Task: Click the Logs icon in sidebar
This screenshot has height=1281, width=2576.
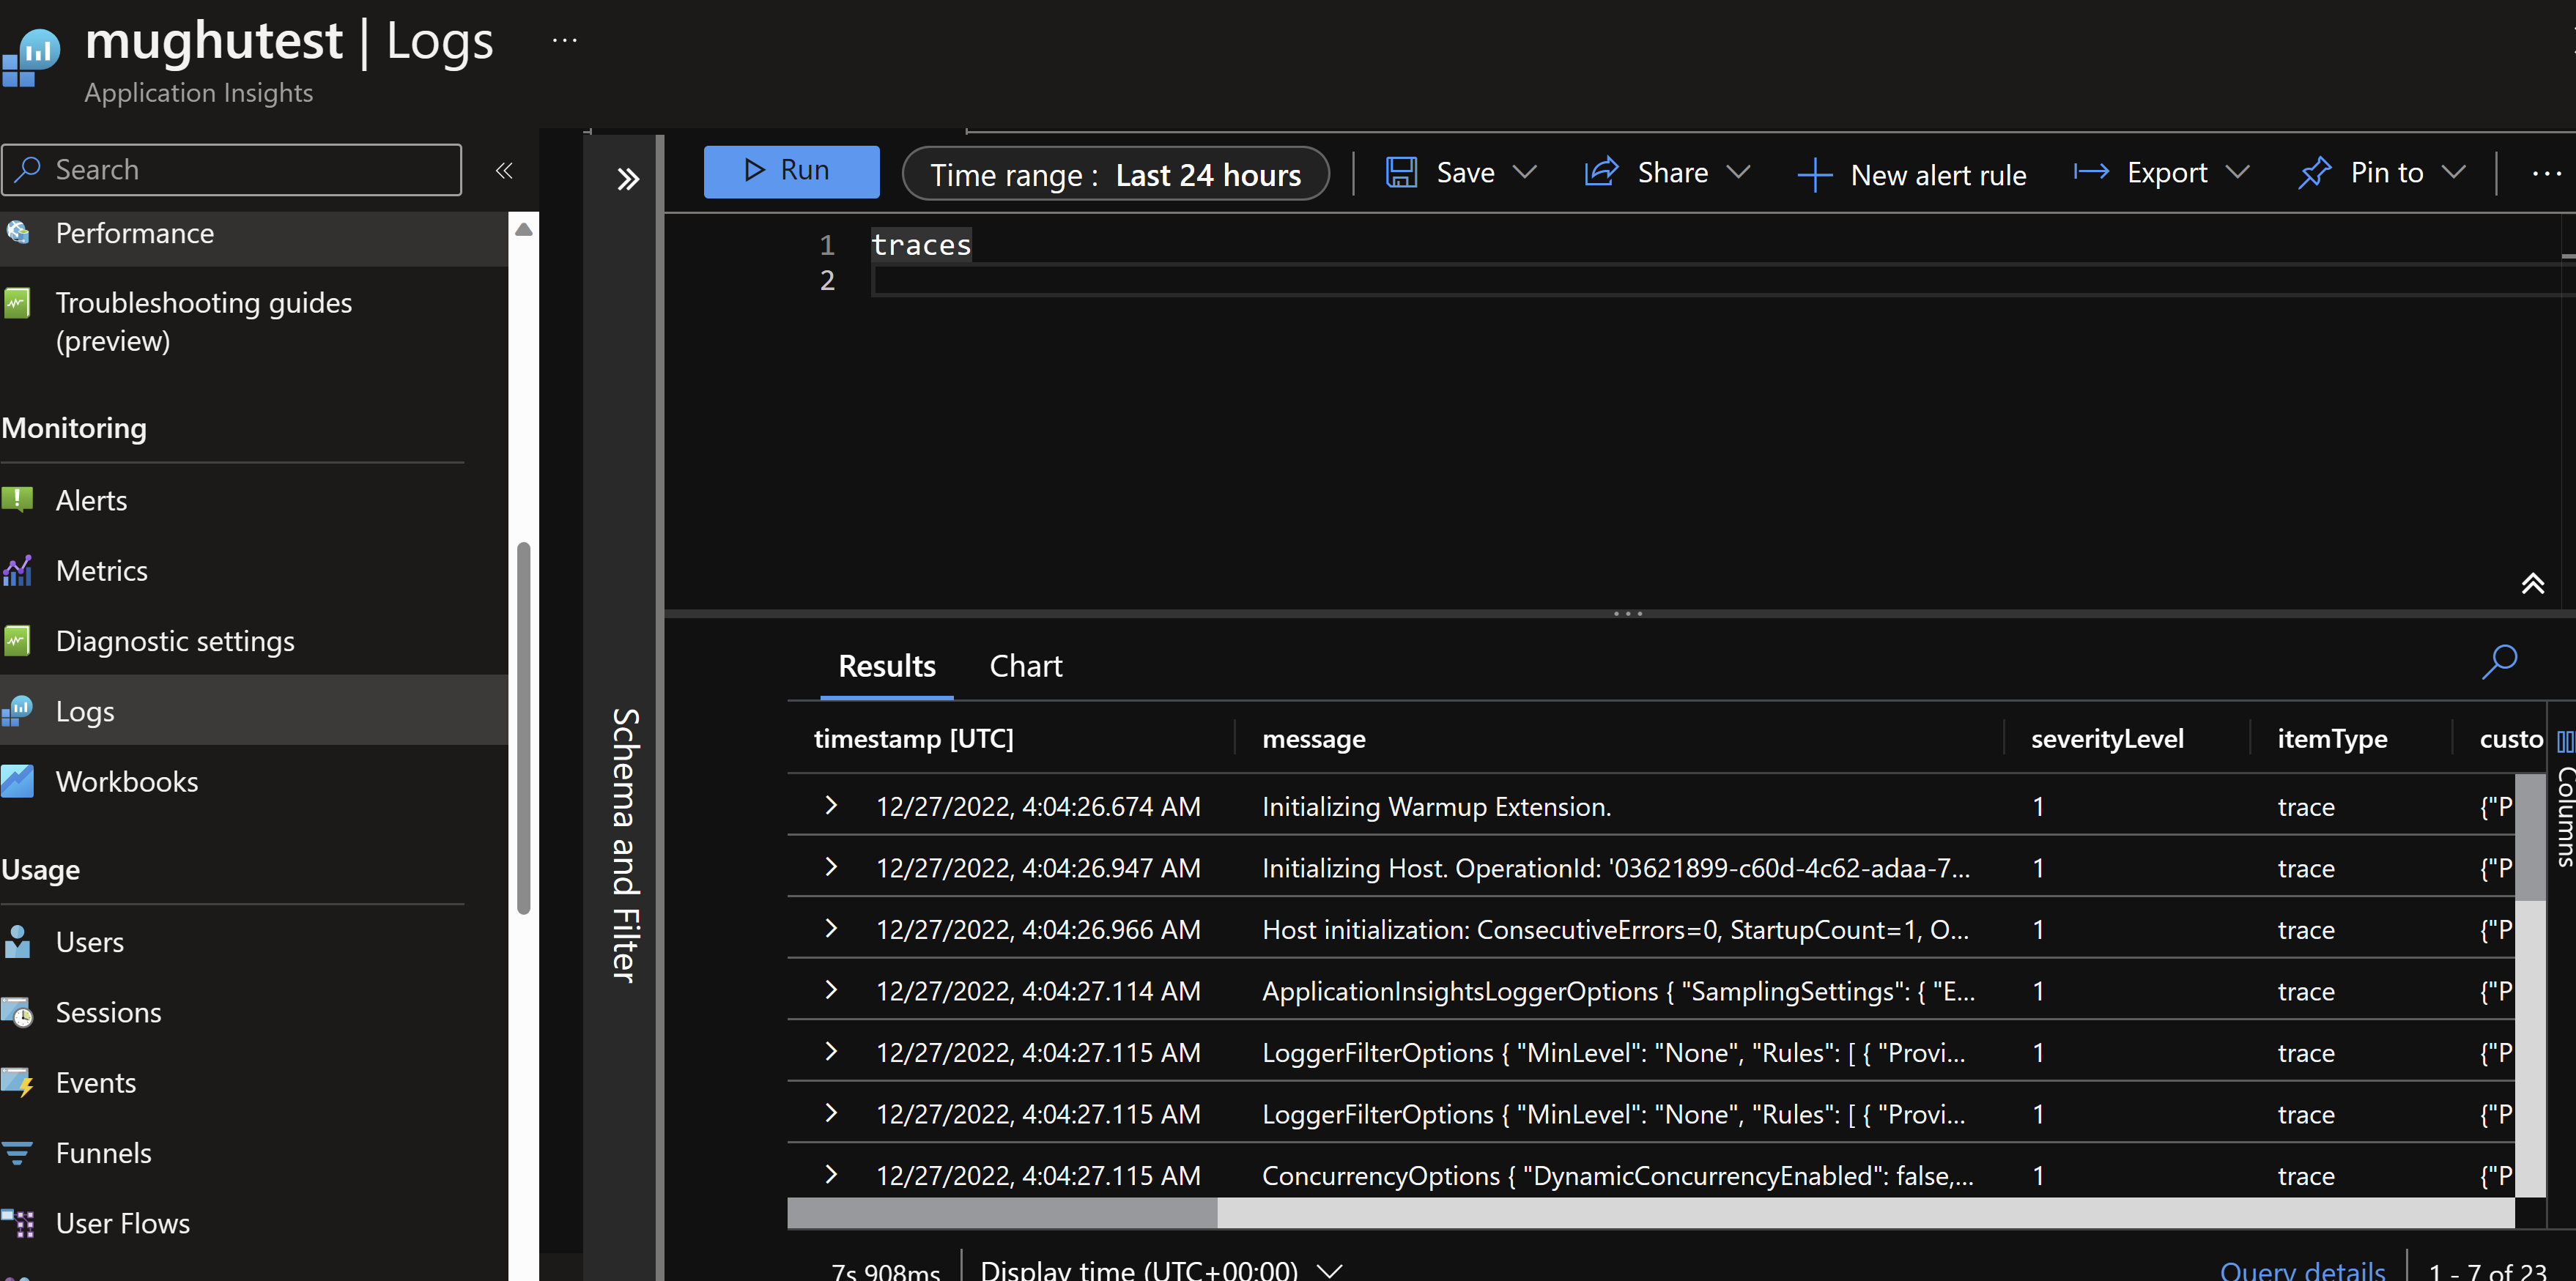Action: pyautogui.click(x=18, y=711)
